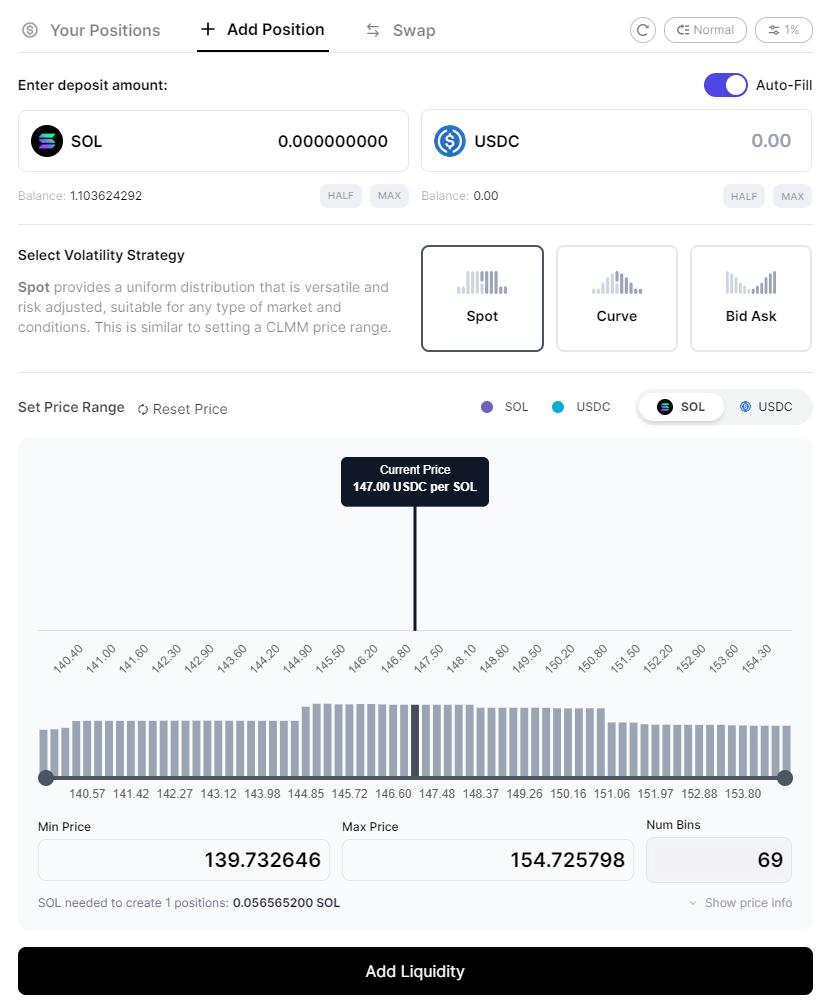Image resolution: width=824 pixels, height=1005 pixels.
Task: Select the Curve strategy chart icon
Action: coord(617,283)
